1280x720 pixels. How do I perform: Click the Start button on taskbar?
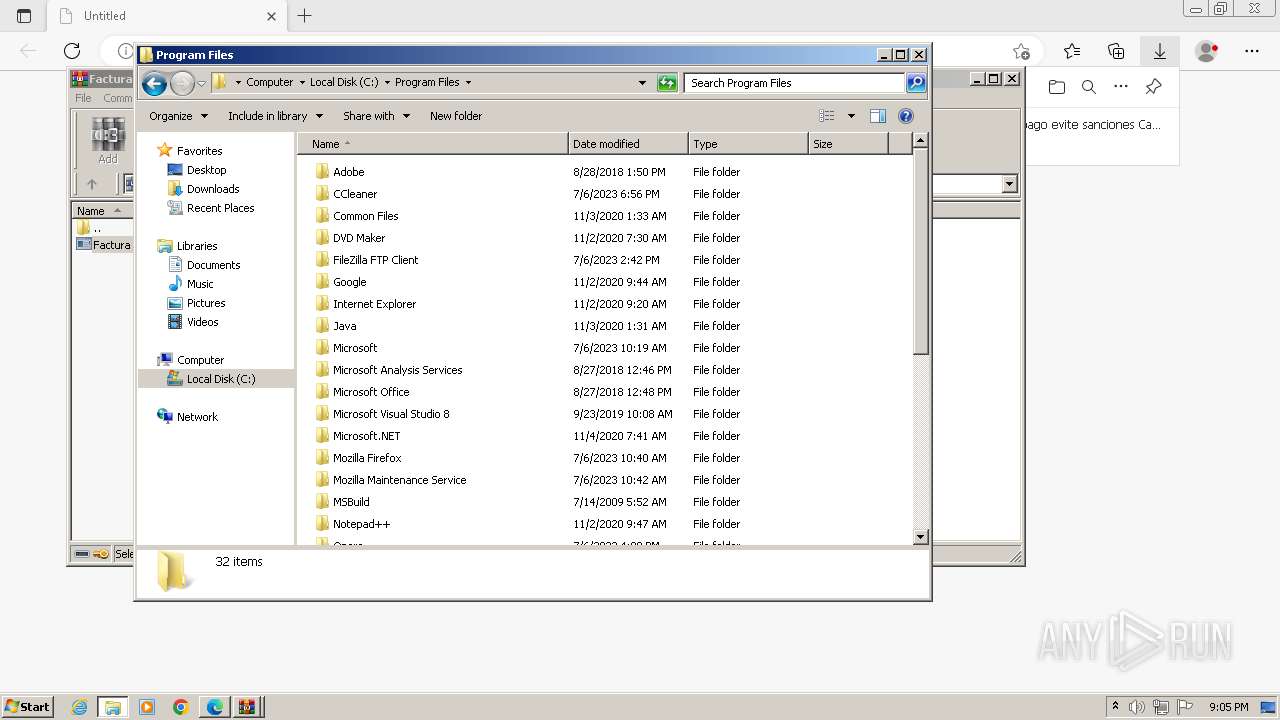[27, 707]
